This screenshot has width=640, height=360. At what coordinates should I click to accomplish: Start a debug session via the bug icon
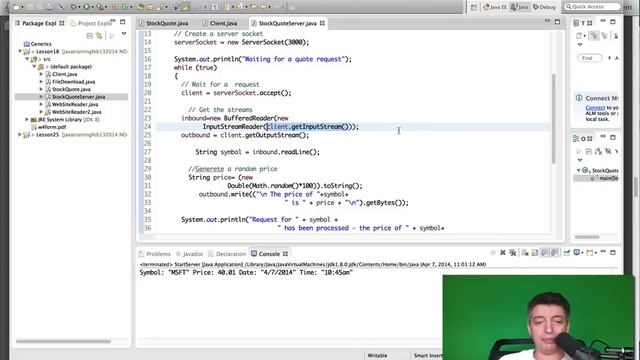coord(74,7)
